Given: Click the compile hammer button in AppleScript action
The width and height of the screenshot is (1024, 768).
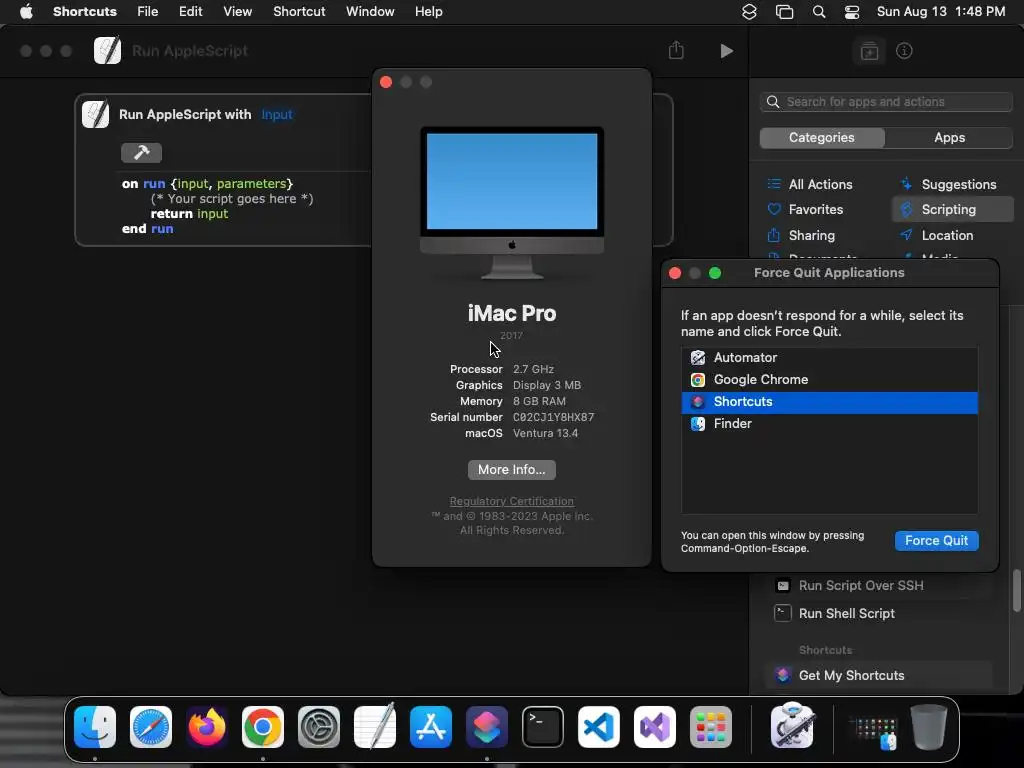Looking at the screenshot, I should [x=141, y=153].
